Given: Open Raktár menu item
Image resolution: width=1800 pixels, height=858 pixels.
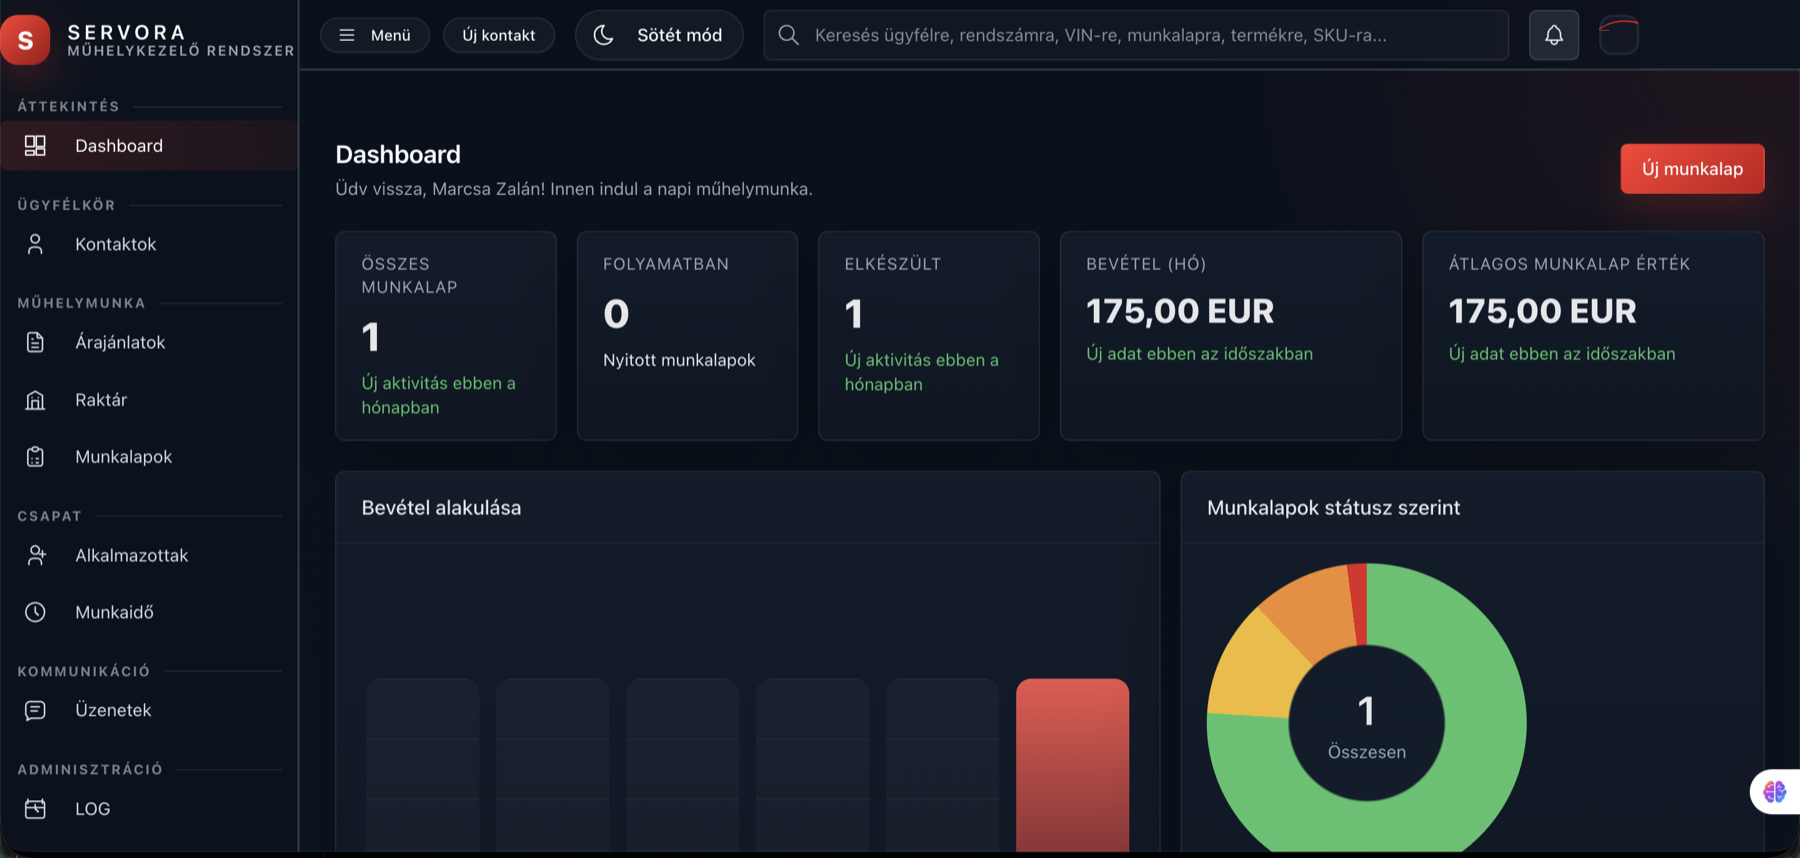Looking at the screenshot, I should 149,400.
